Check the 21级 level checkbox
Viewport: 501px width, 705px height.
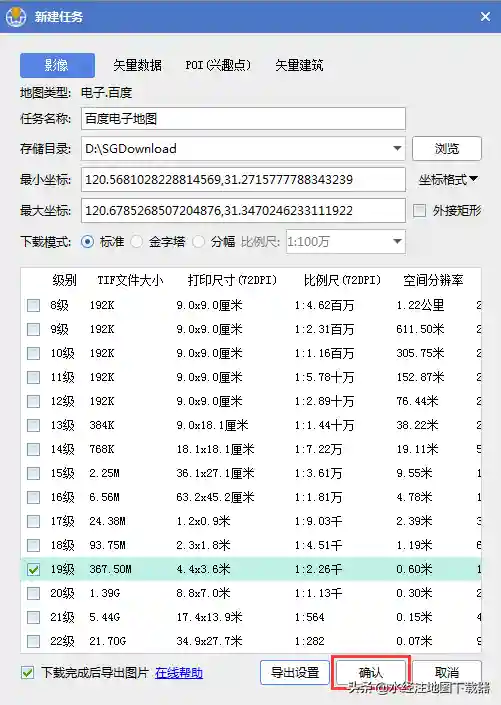(33, 617)
